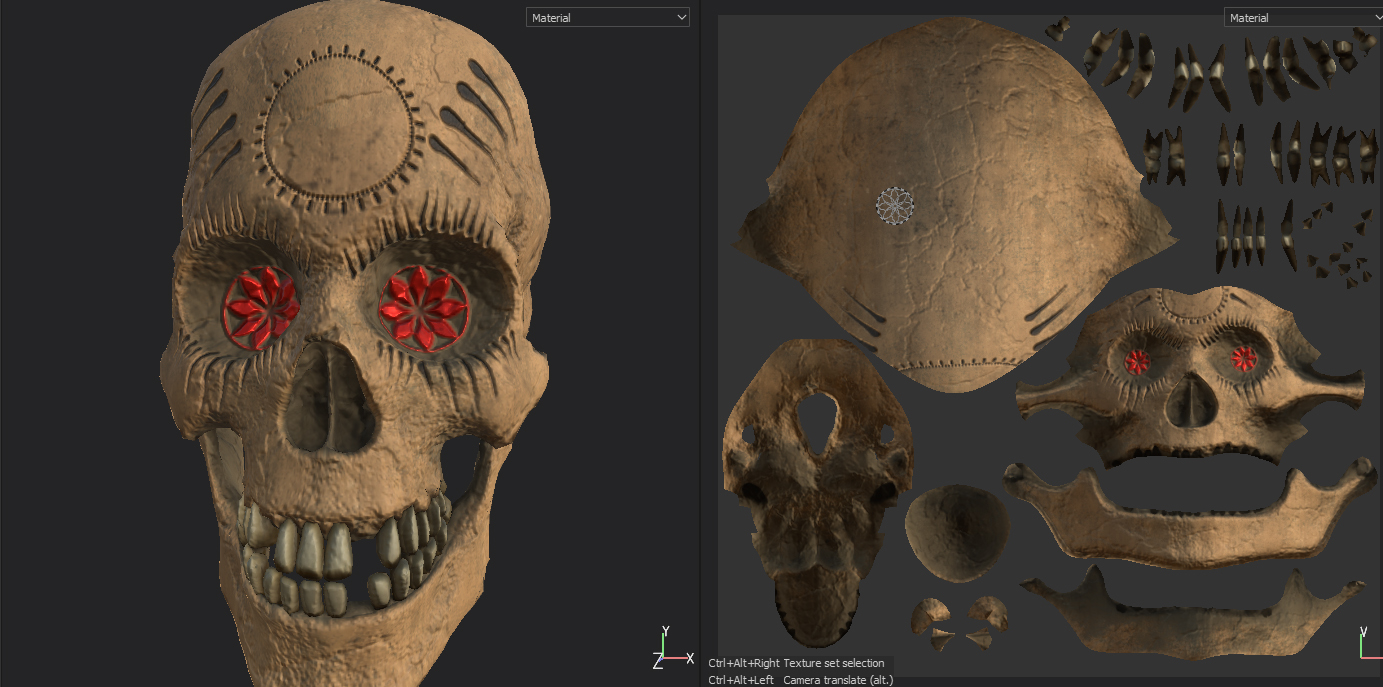This screenshot has width=1383, height=687.
Task: Select small bone fragment islands beside hemisphere island
Action: [959, 621]
